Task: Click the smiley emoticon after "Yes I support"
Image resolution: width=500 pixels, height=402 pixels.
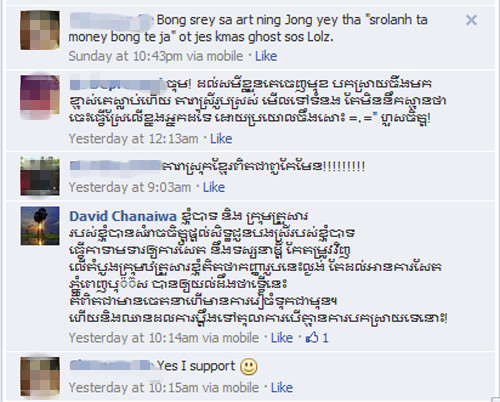Action: coord(249,367)
